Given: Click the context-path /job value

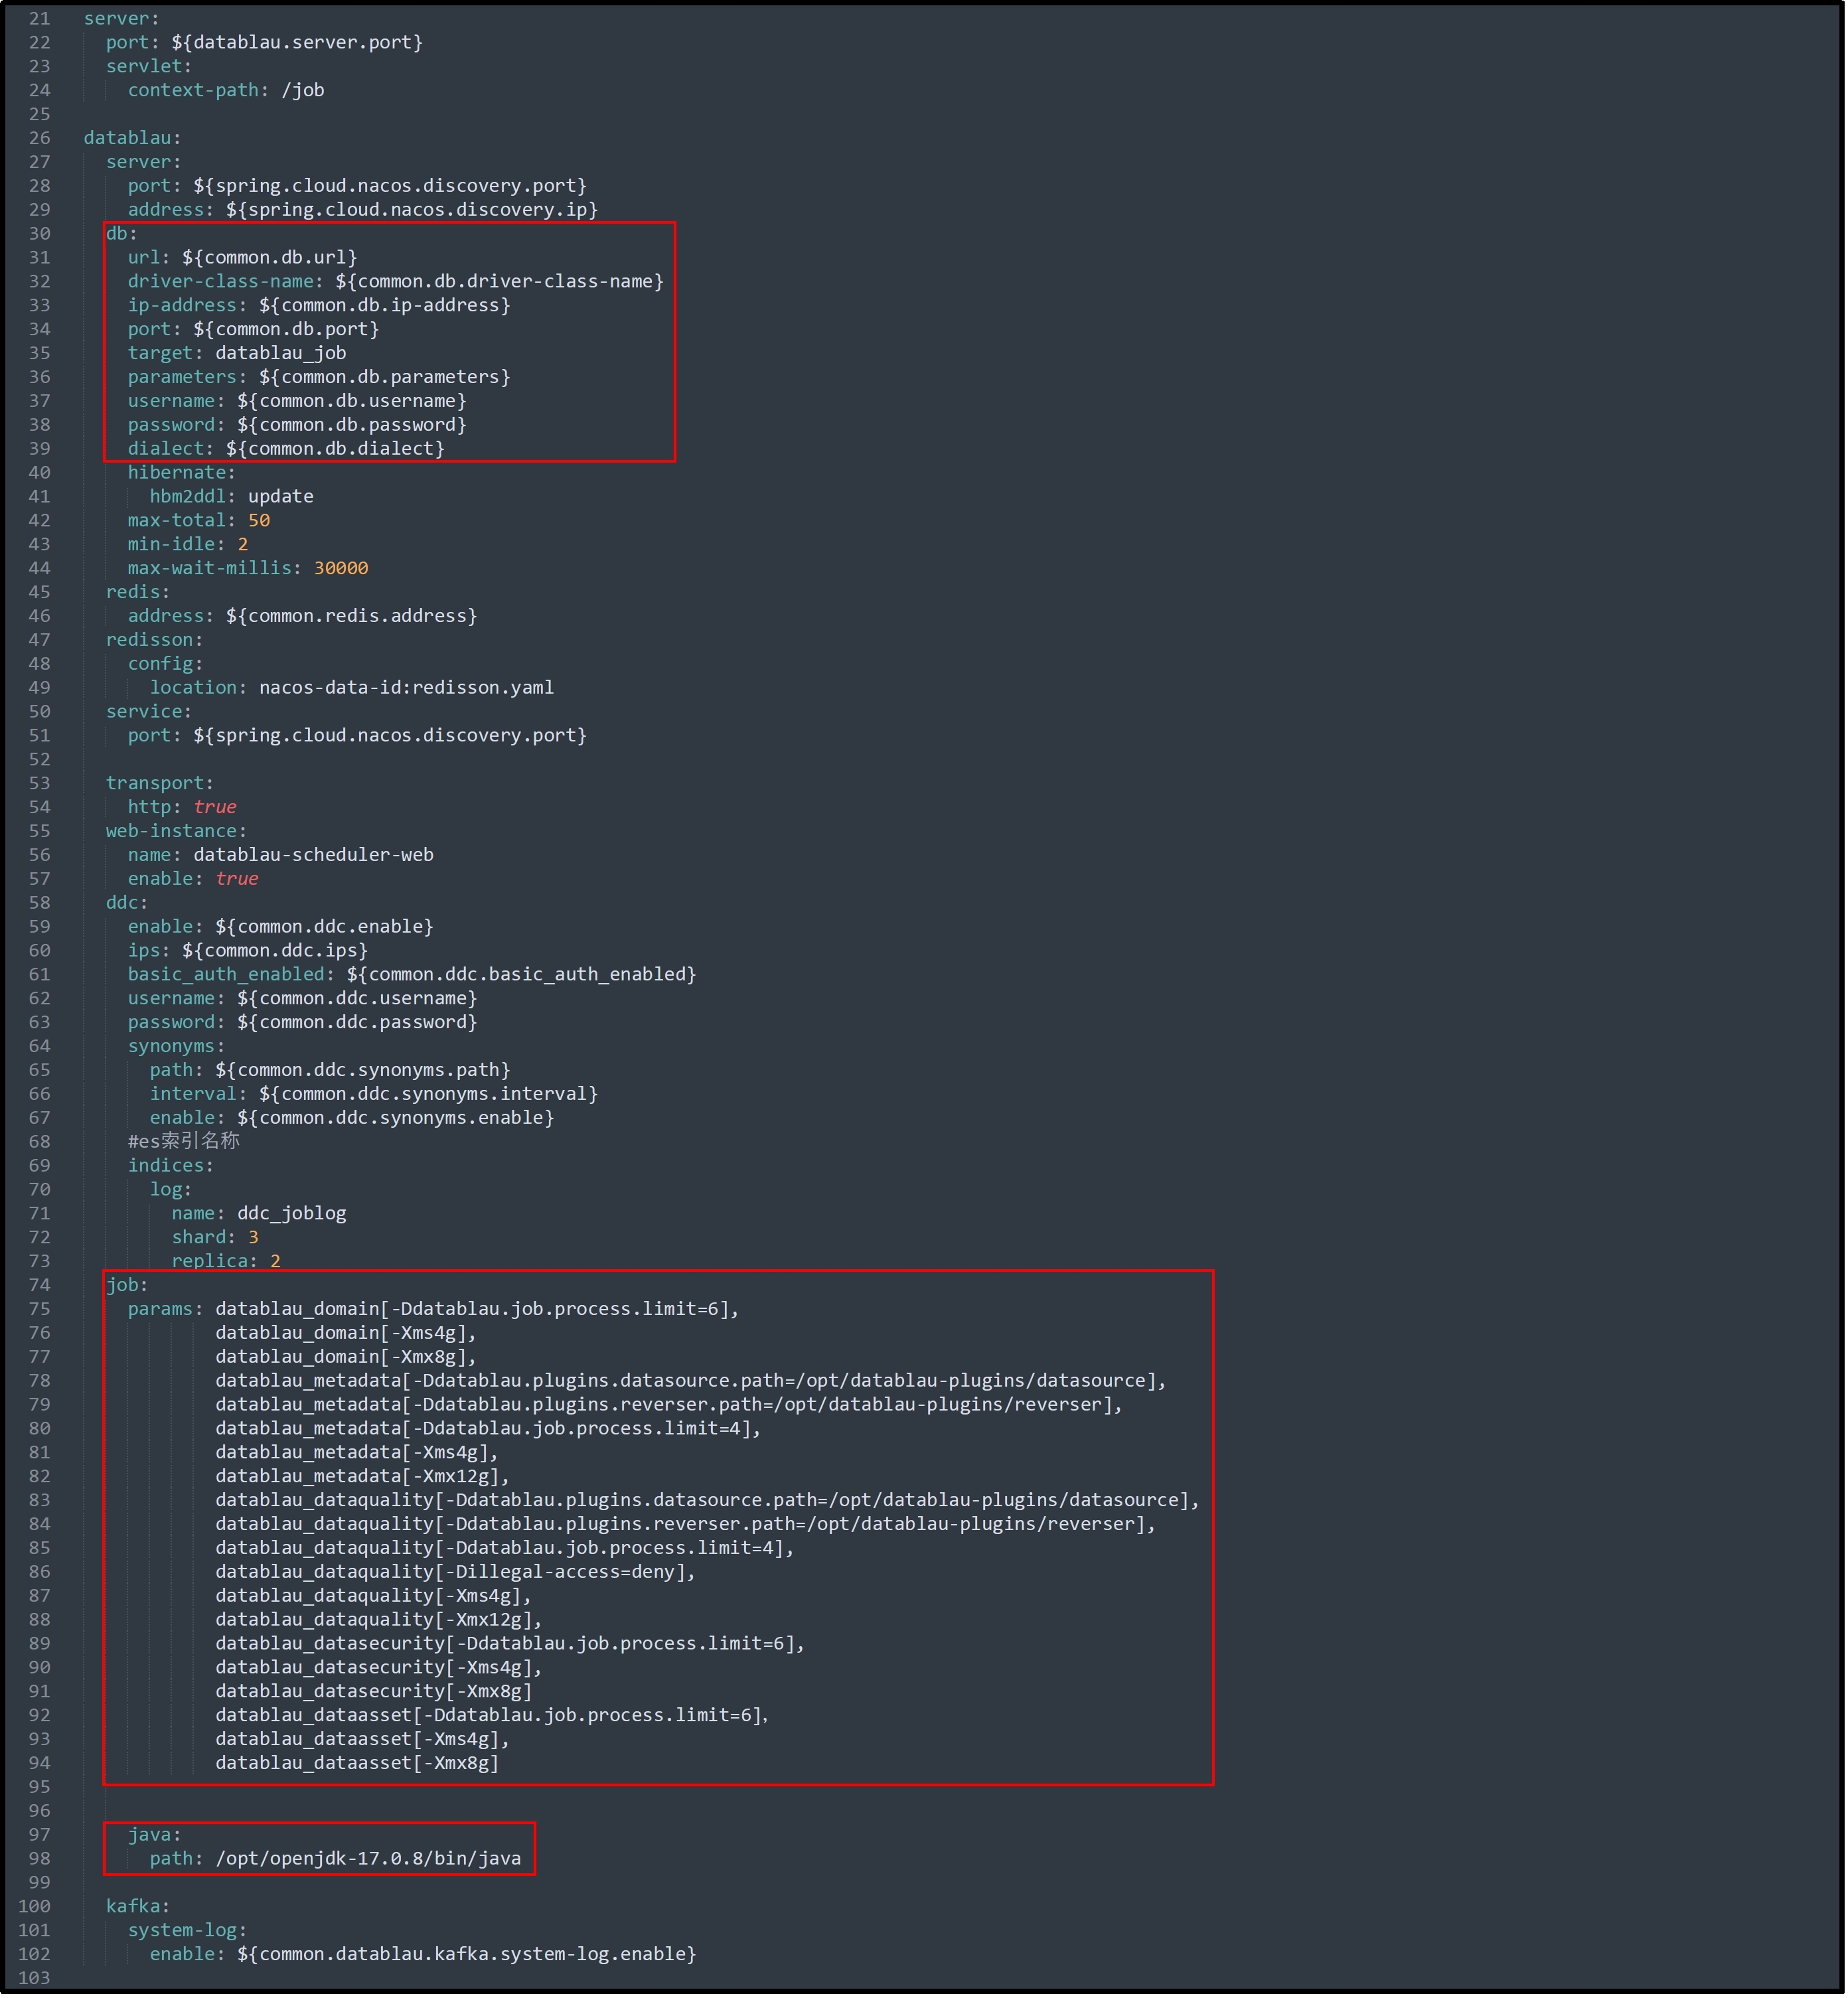Looking at the screenshot, I should click(303, 91).
